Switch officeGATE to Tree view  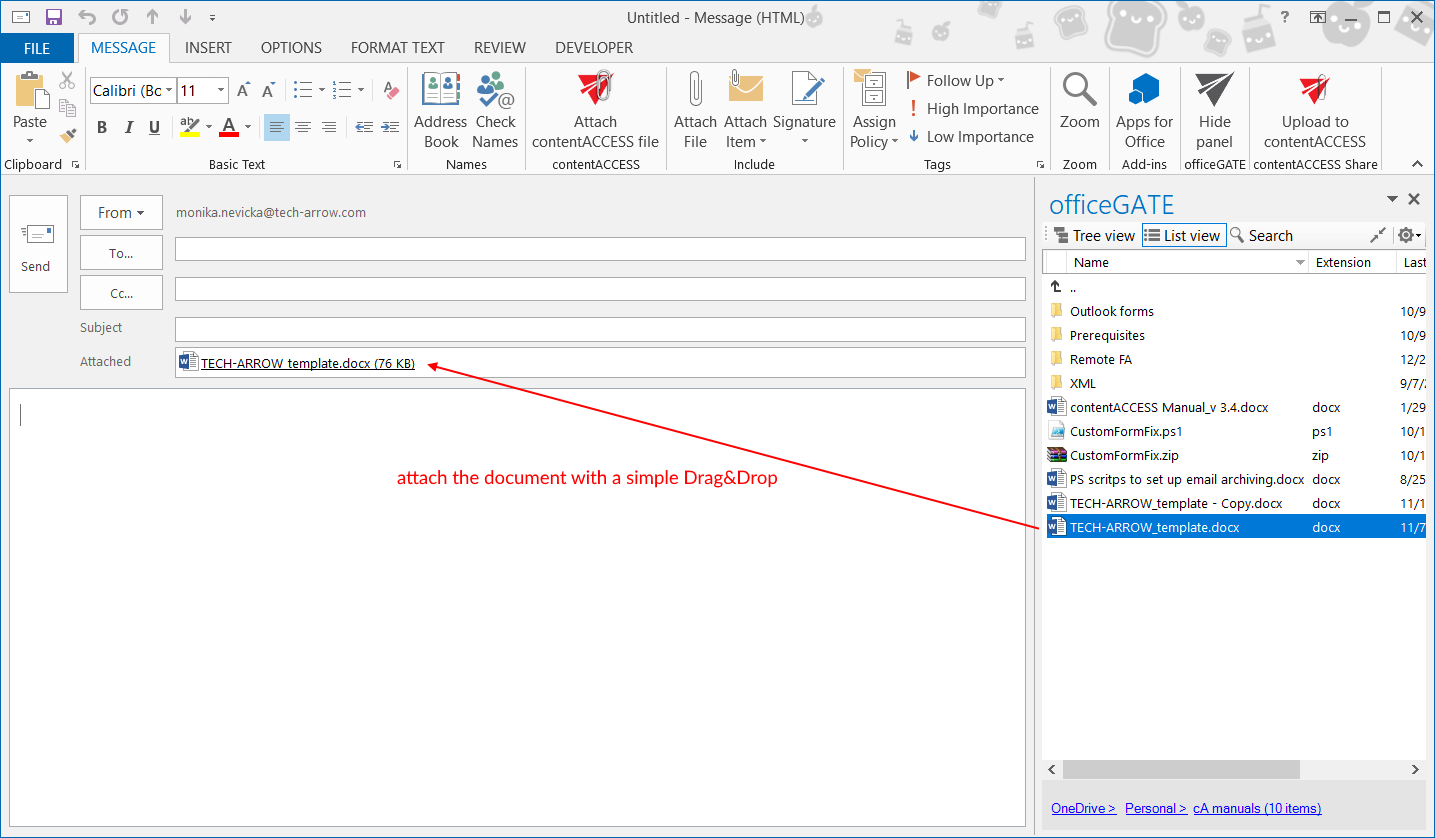1094,236
